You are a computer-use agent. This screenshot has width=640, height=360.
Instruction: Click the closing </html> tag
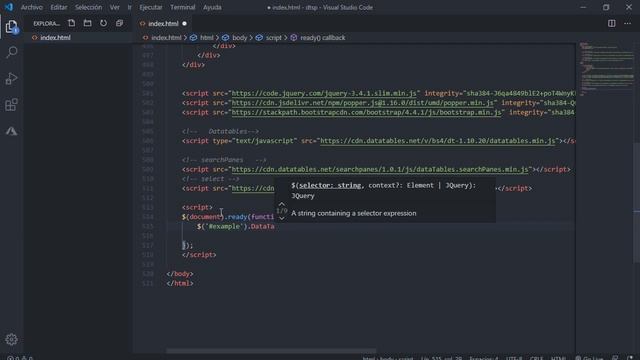(x=180, y=283)
